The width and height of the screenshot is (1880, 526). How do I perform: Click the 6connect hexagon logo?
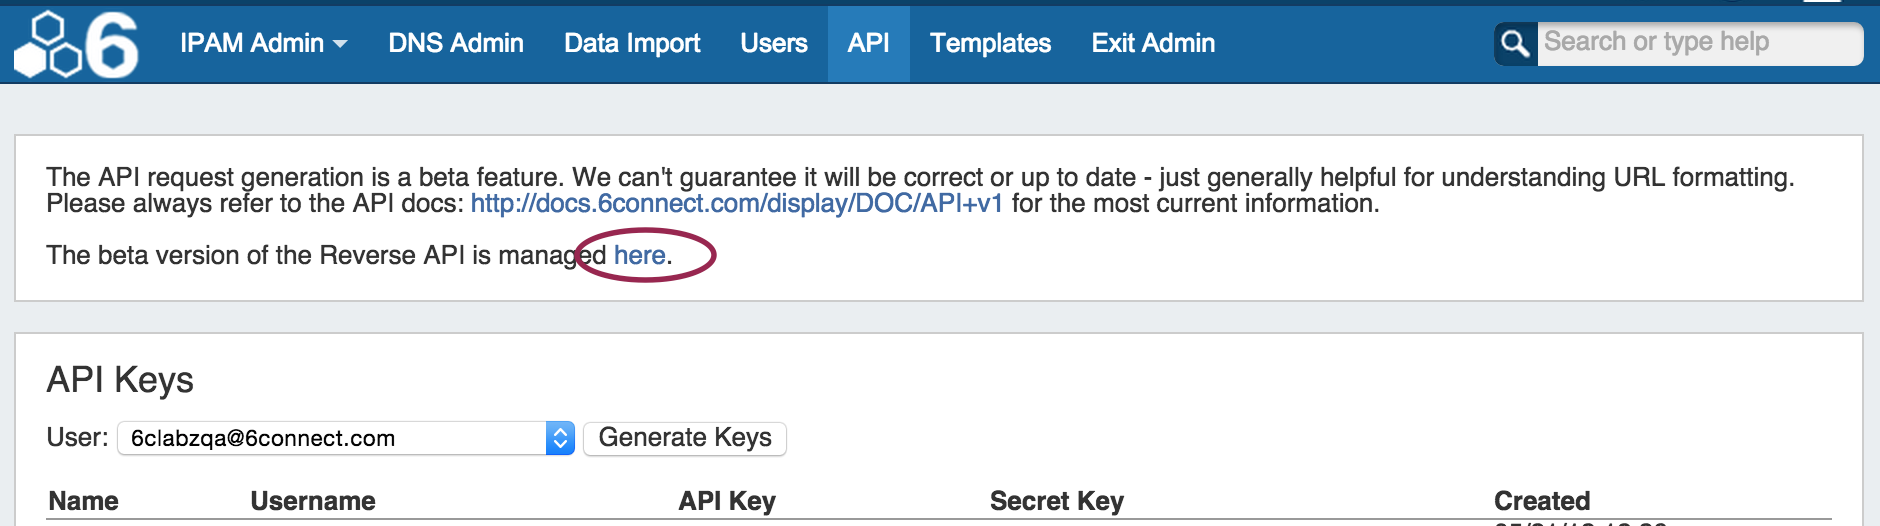(x=76, y=44)
